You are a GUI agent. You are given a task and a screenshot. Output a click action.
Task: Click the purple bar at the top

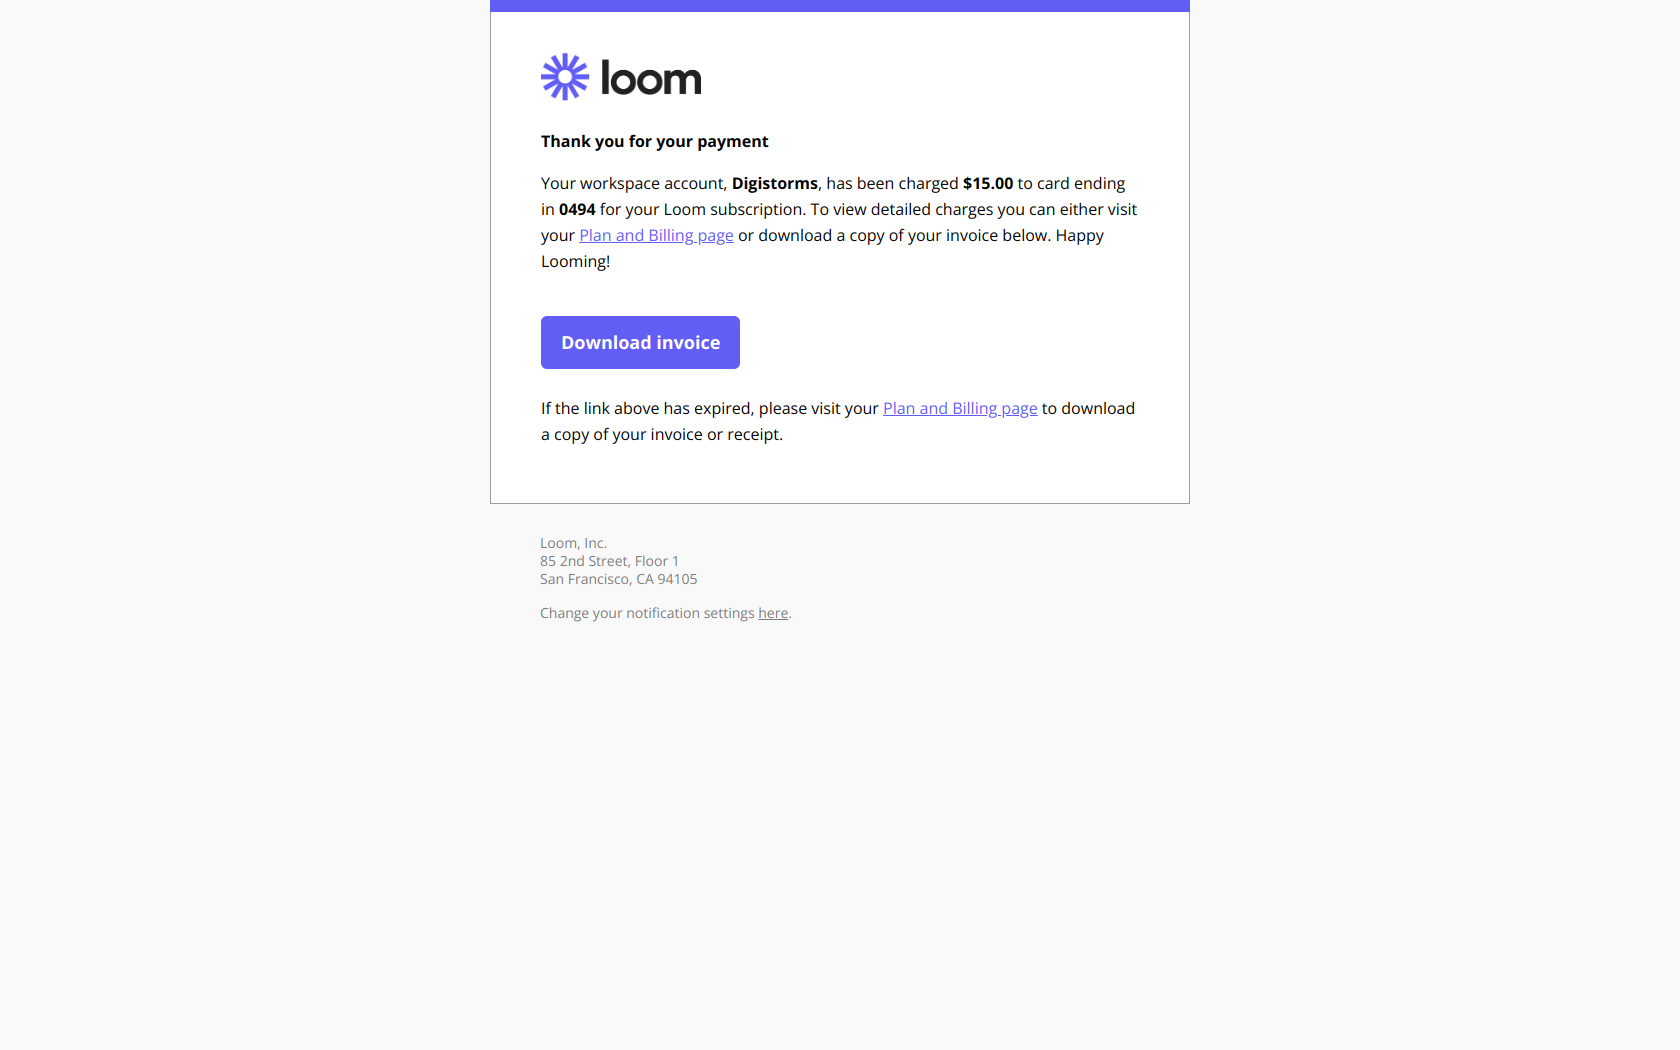coord(839,5)
